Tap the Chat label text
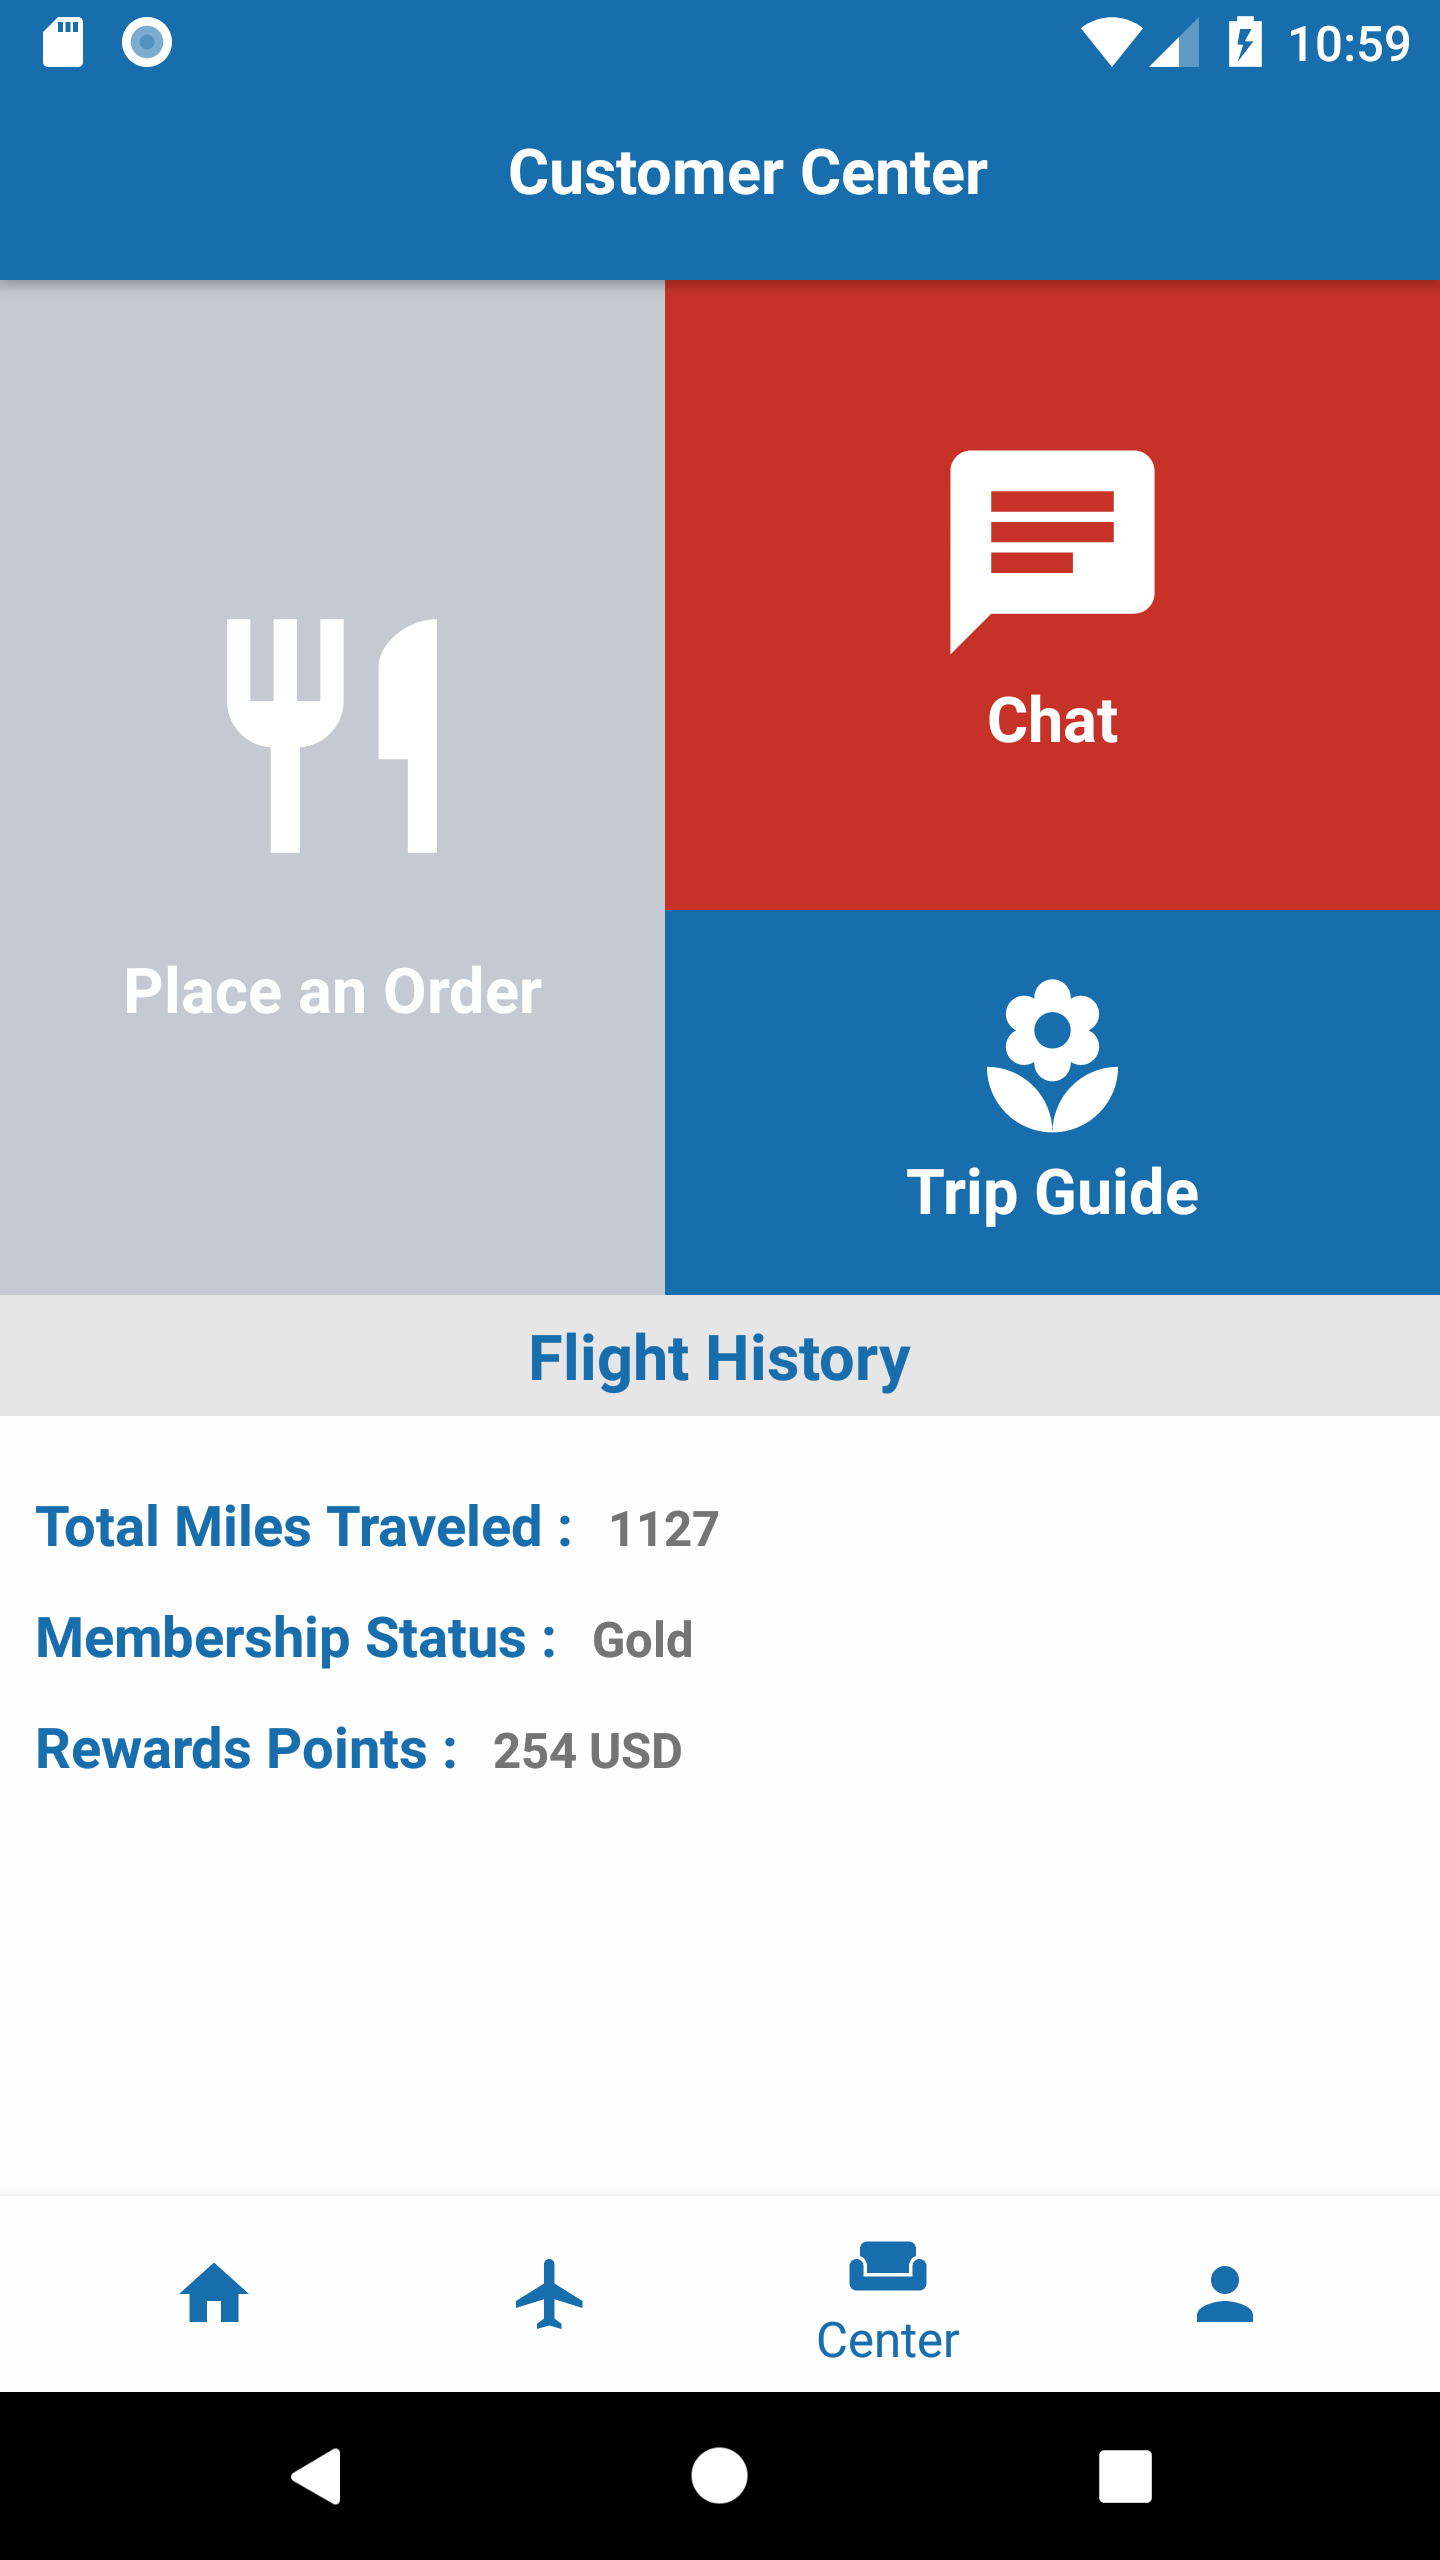Viewport: 1440px width, 2560px height. click(x=1052, y=720)
